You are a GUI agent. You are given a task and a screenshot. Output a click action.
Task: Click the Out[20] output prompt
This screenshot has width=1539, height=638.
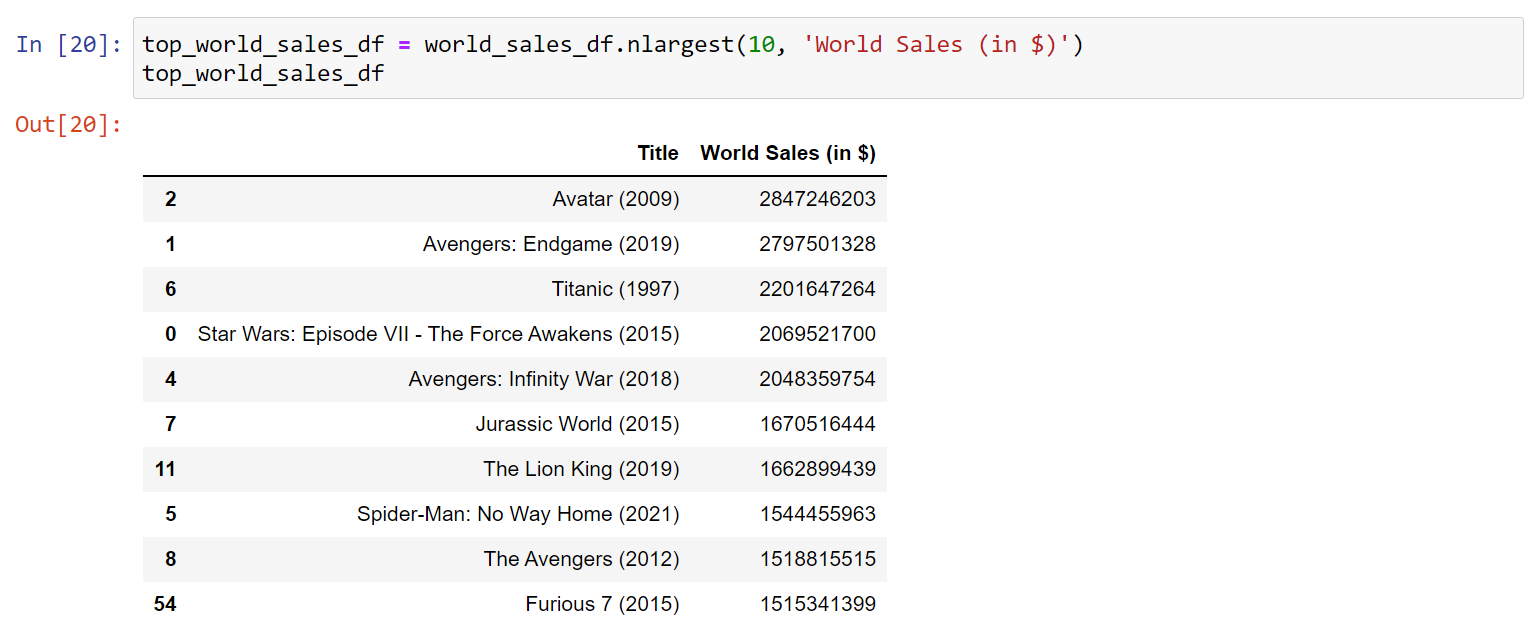pyautogui.click(x=68, y=125)
